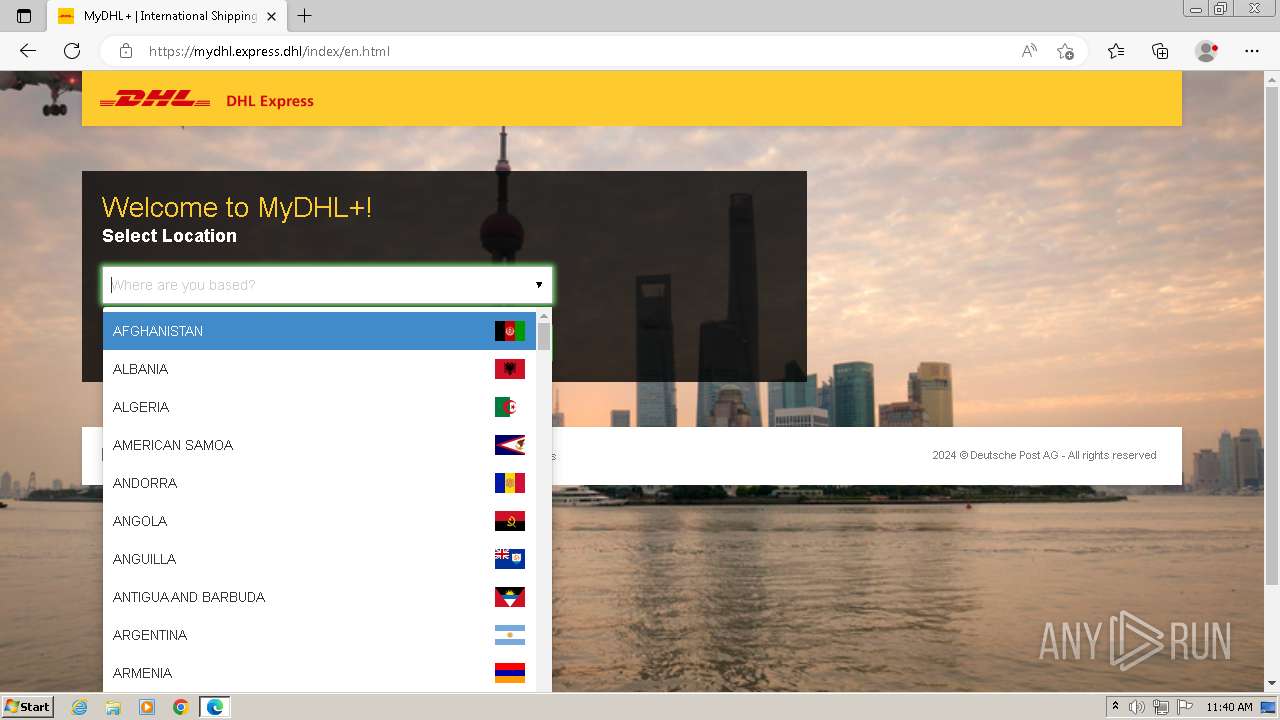The image size is (1280, 720).
Task: Close the MyDHL+ tab
Action: click(272, 16)
